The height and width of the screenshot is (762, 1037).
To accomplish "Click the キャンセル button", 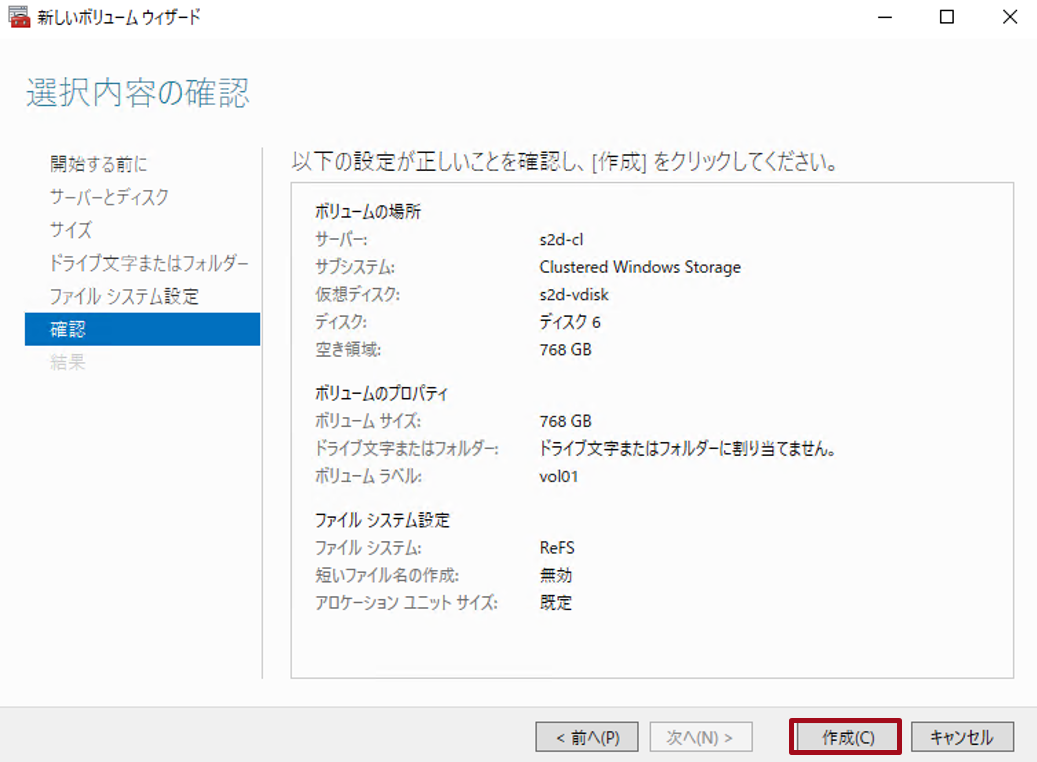I will pos(961,737).
